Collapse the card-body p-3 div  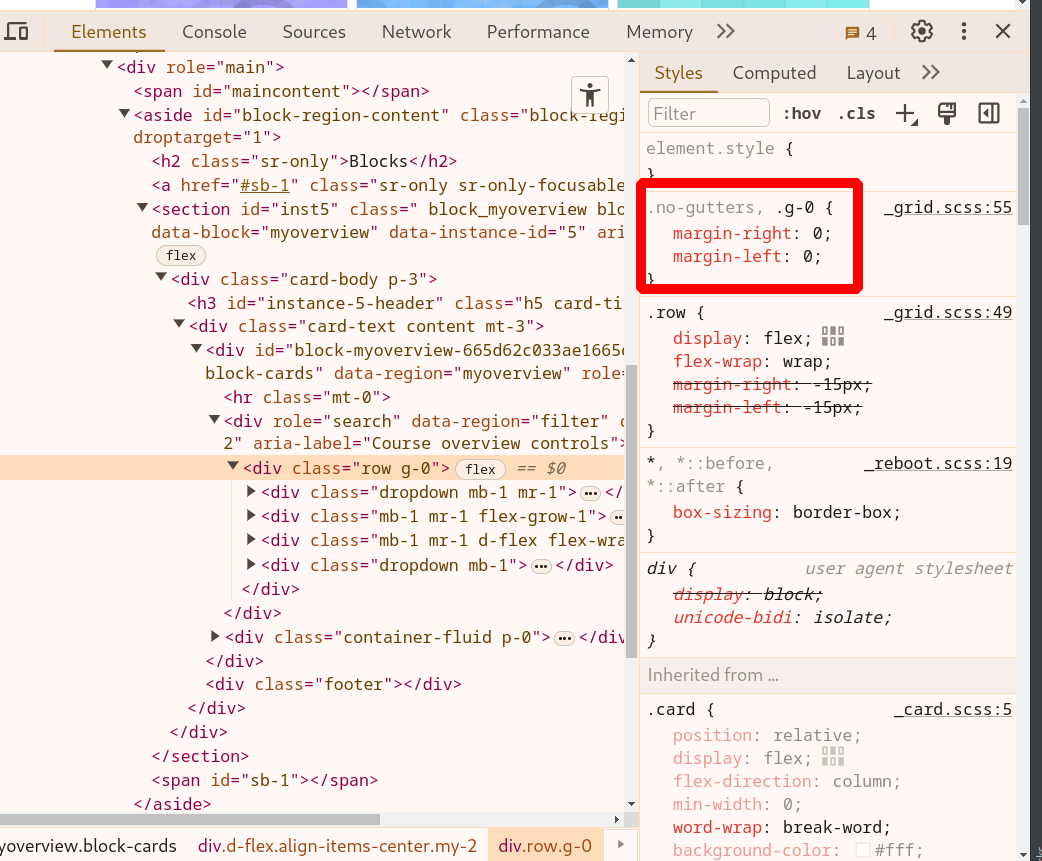161,277
